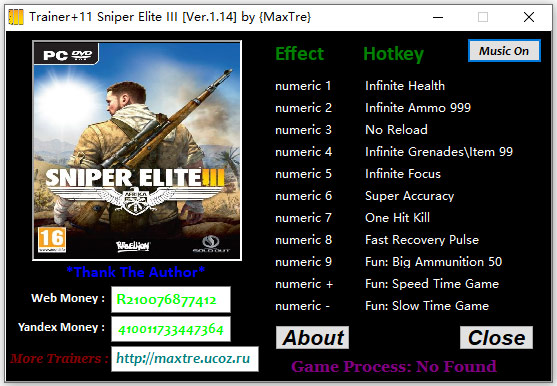Select the Web Money number field

[171, 300]
